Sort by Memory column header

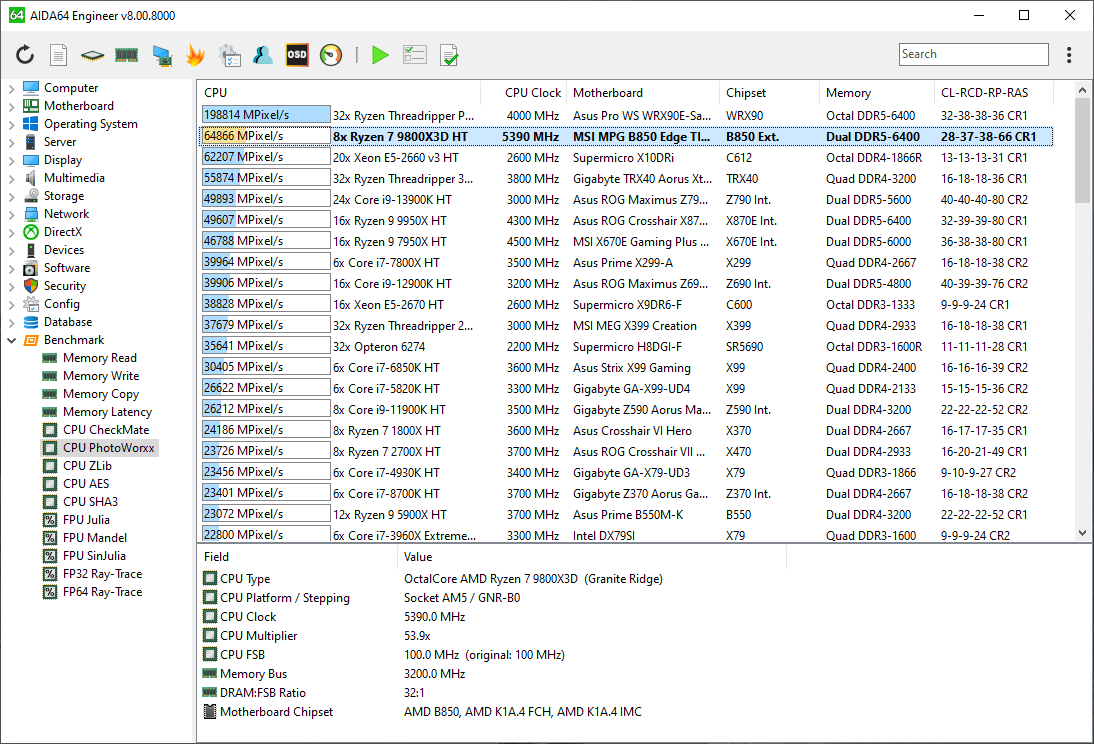(876, 93)
